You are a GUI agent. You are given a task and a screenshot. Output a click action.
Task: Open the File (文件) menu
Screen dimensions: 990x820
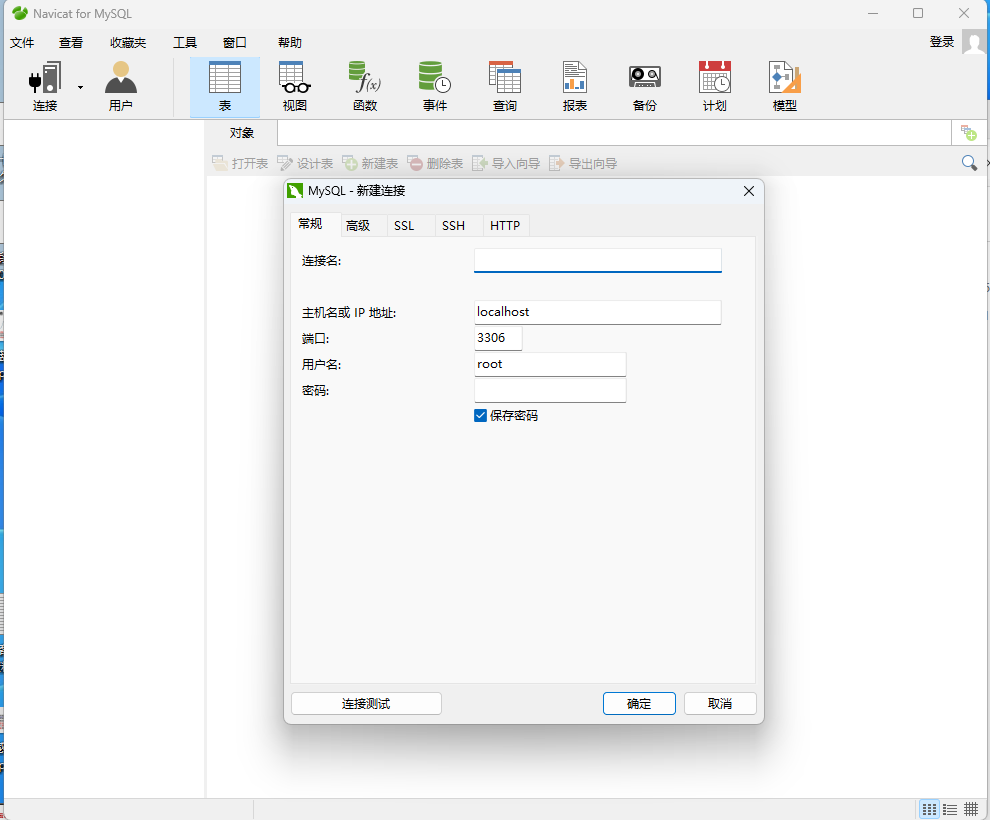click(x=22, y=42)
